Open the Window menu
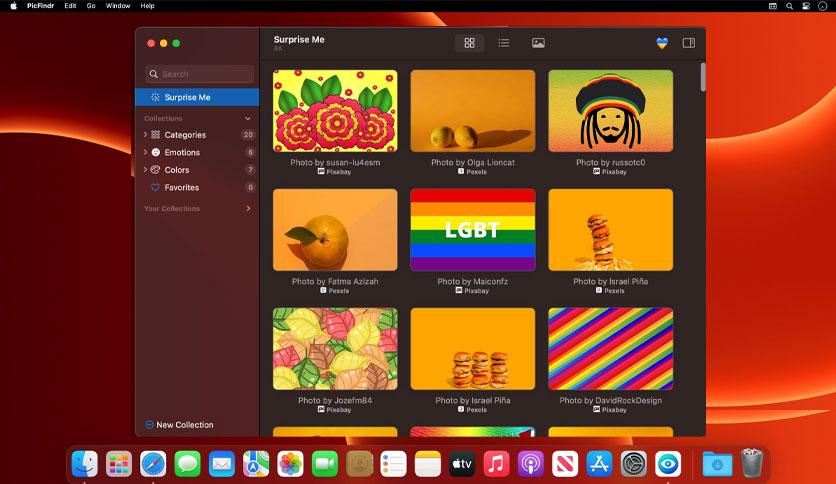The width and height of the screenshot is (836, 484). tap(118, 6)
